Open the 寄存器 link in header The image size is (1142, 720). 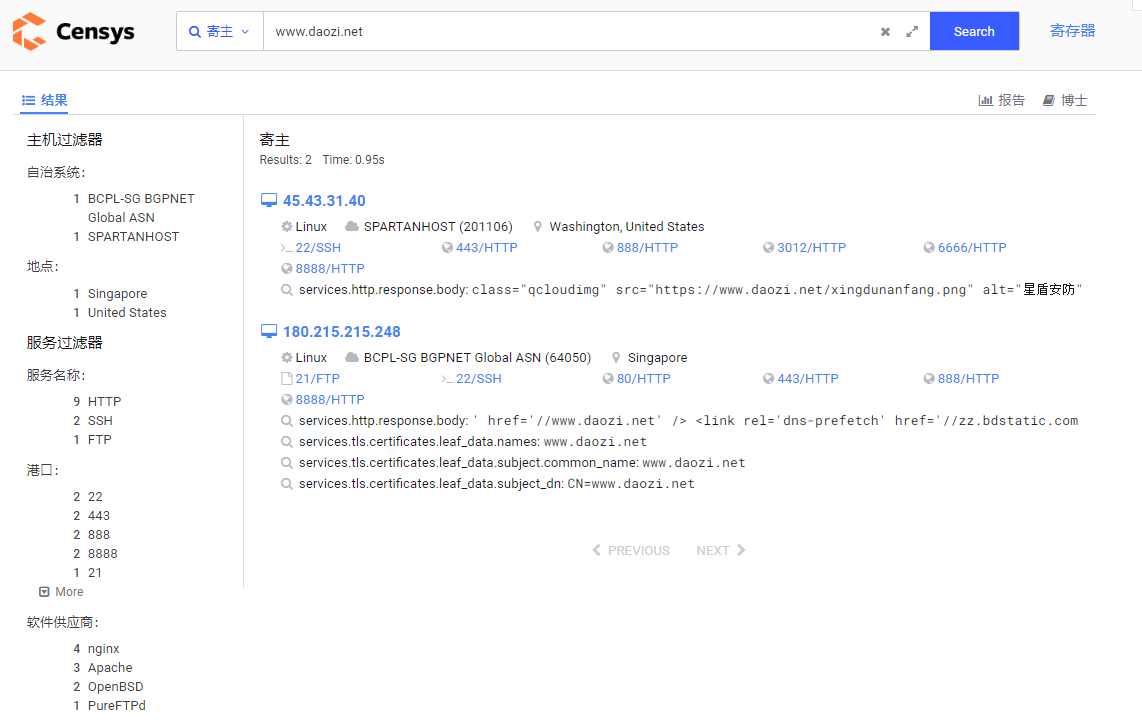[x=1072, y=31]
